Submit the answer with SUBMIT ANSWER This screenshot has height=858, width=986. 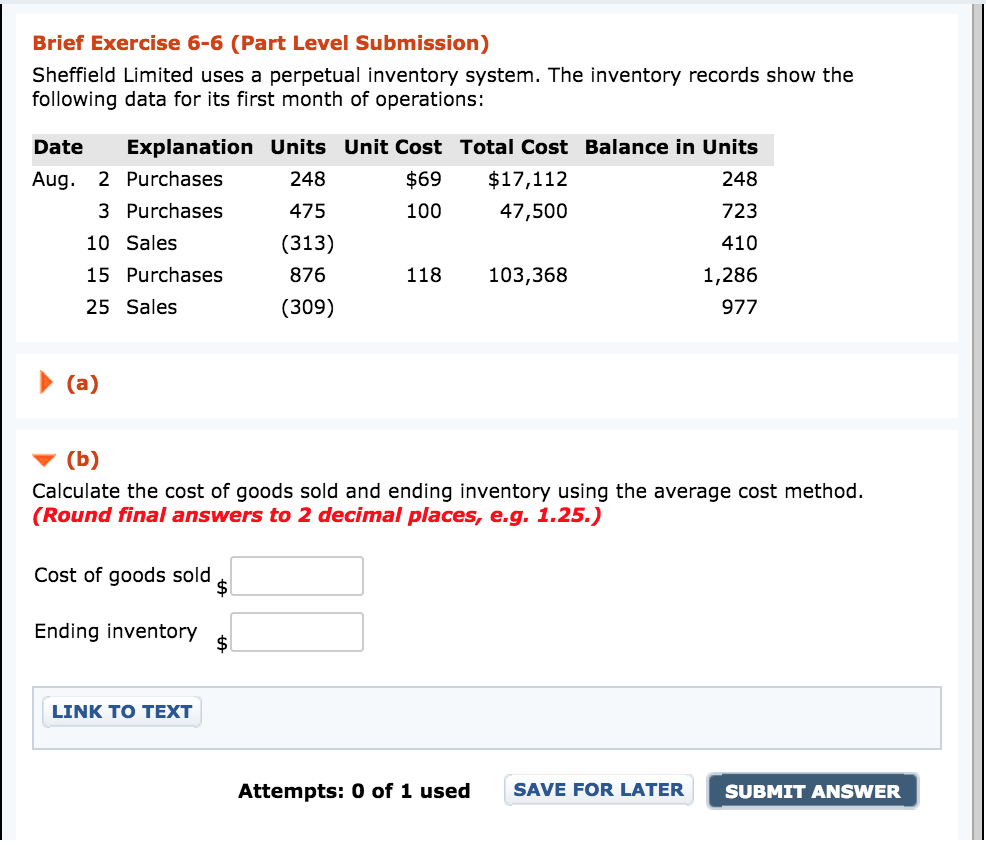[x=812, y=791]
